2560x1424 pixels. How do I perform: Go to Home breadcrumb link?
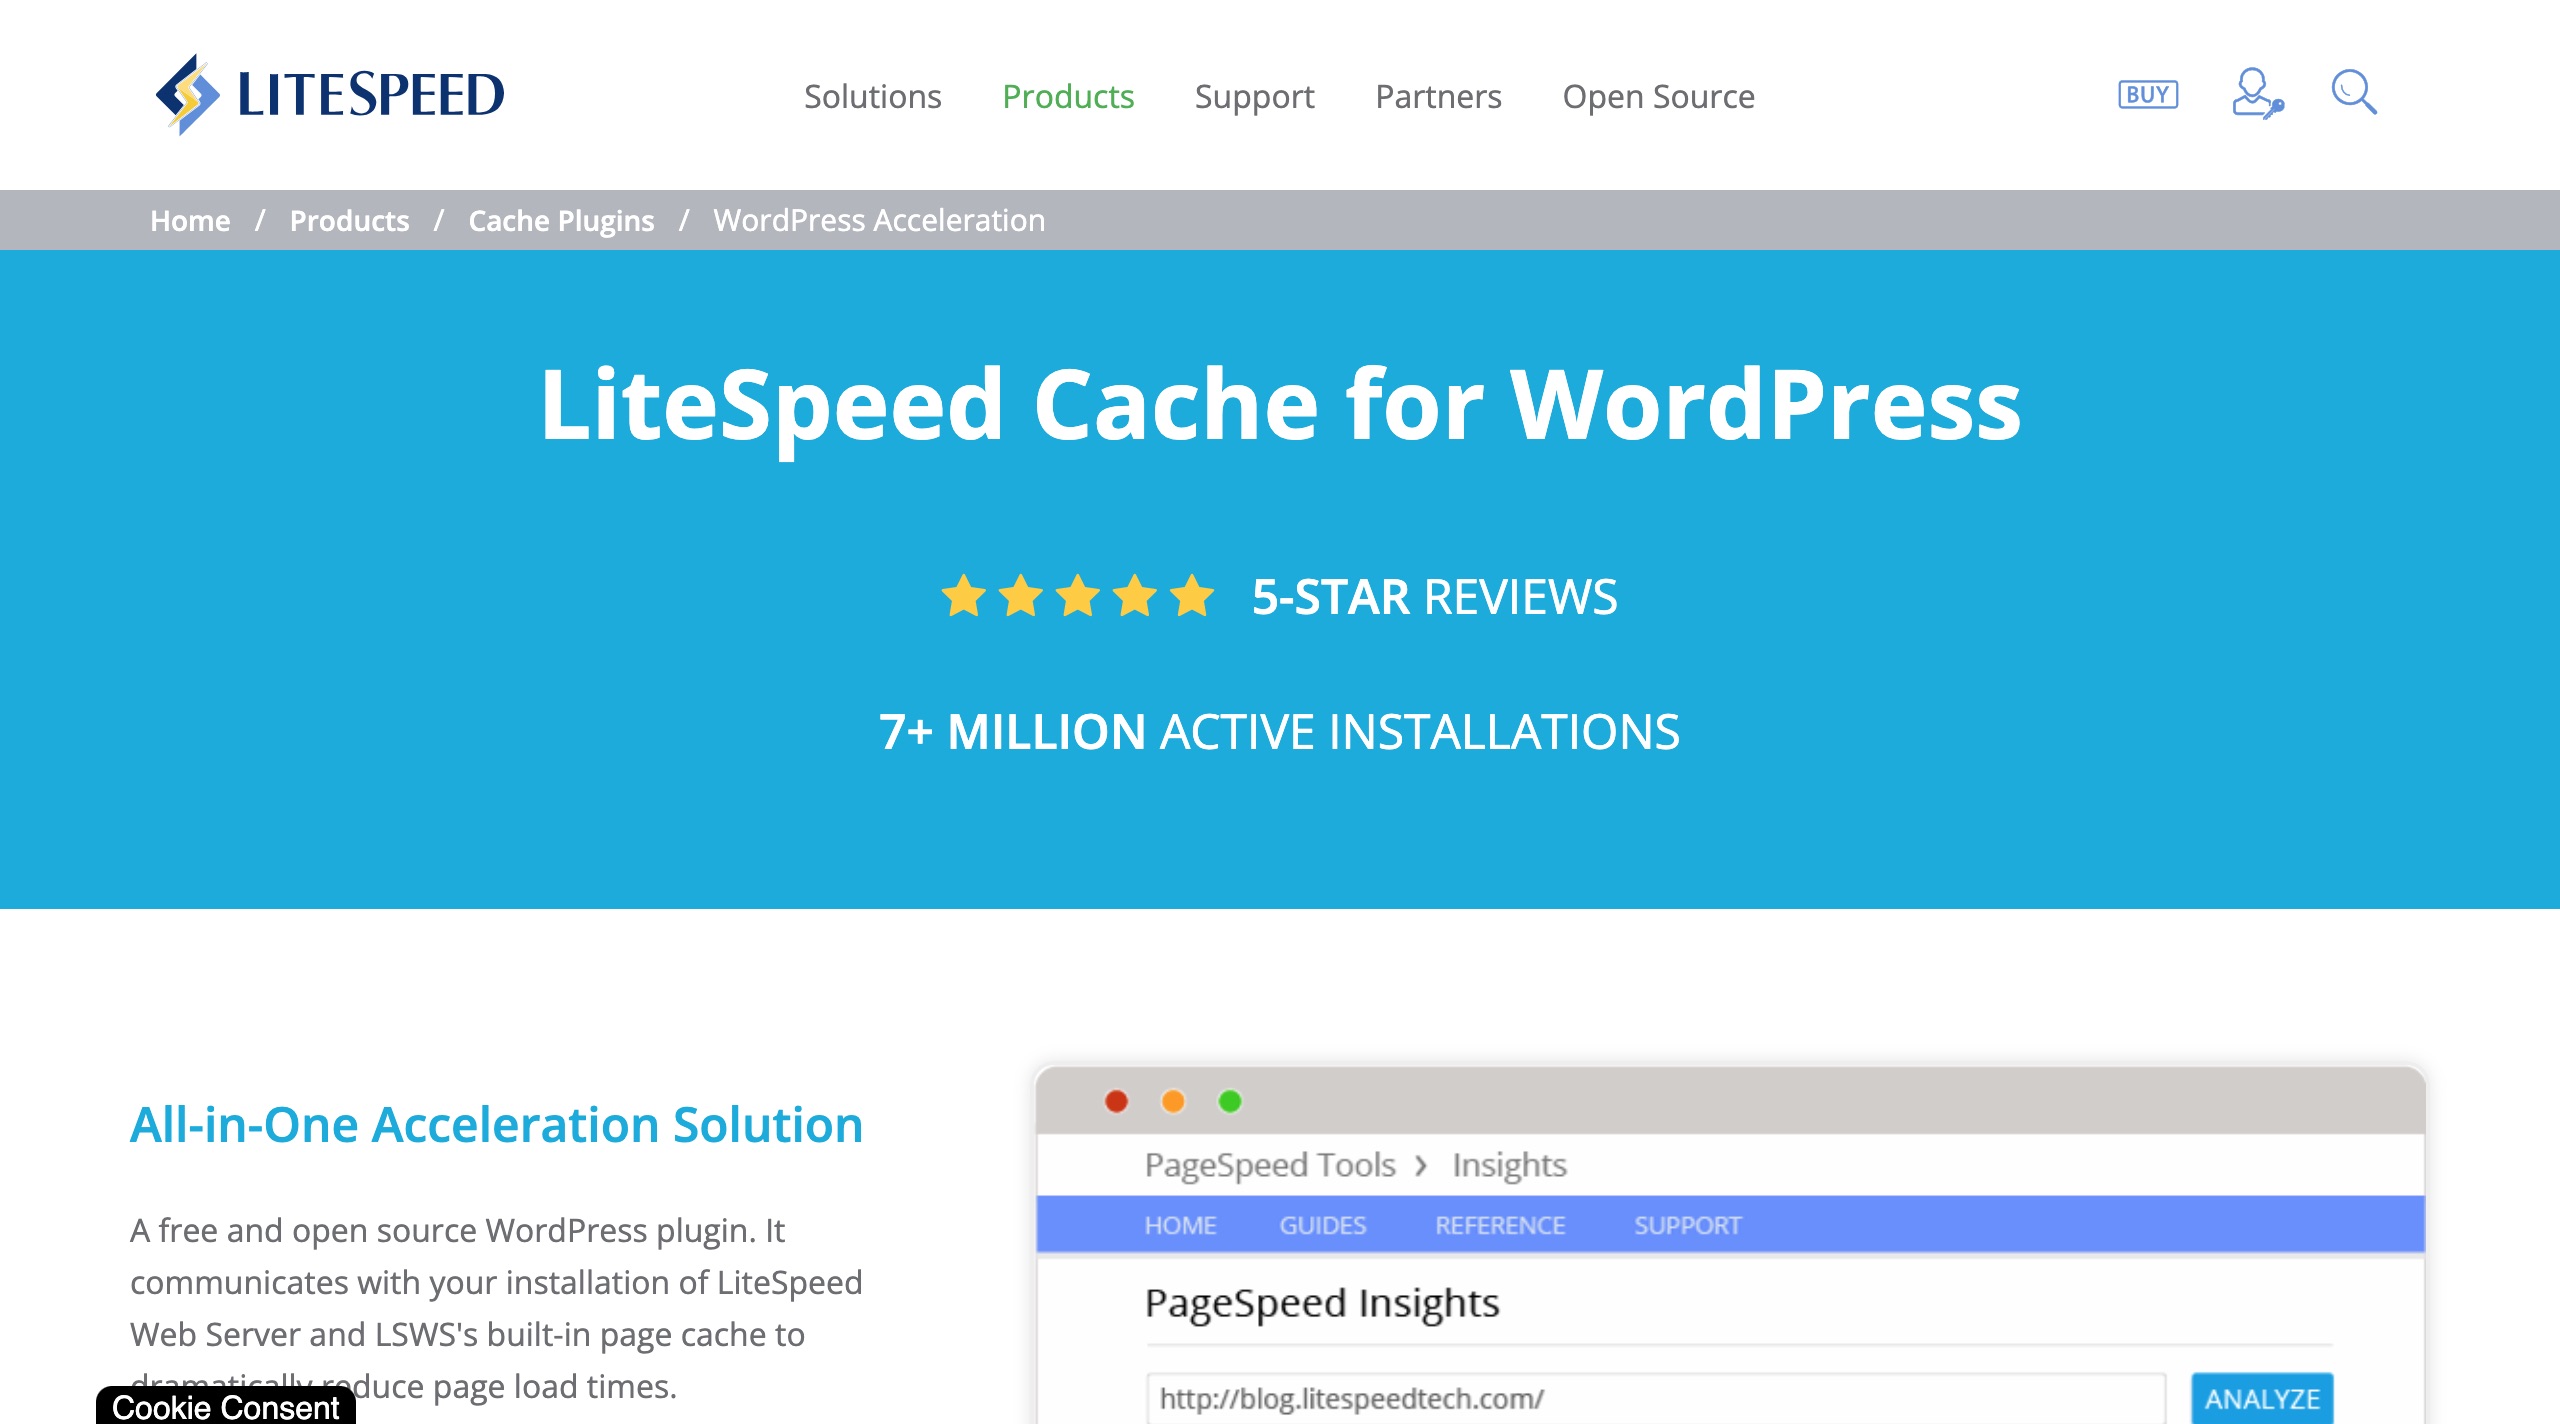190,220
